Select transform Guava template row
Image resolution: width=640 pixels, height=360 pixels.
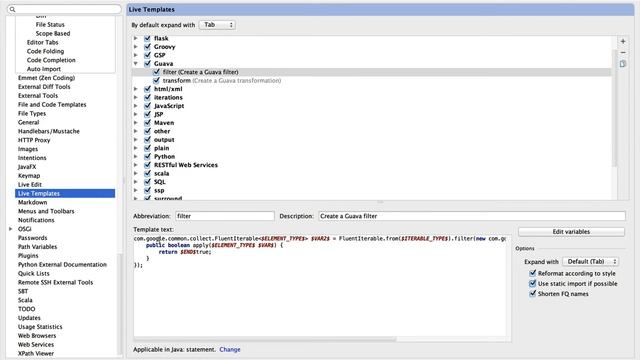tap(371, 80)
